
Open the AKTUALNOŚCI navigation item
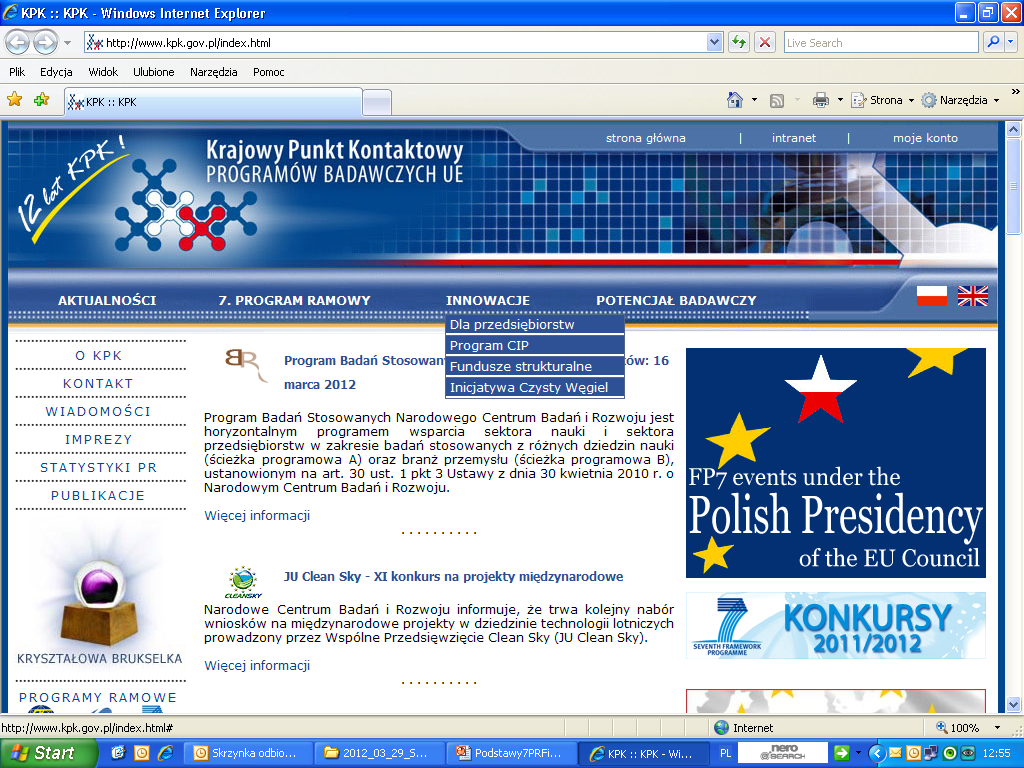pos(106,300)
